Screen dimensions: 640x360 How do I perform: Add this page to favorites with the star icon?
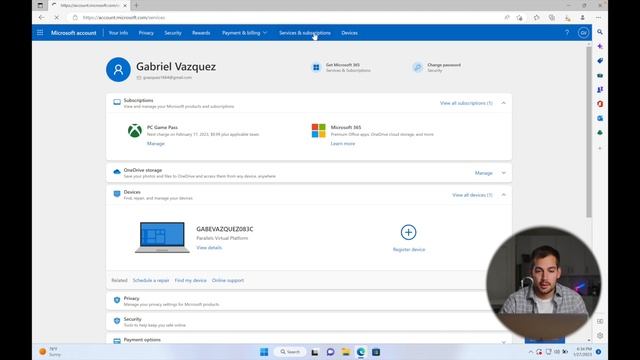(x=520, y=18)
